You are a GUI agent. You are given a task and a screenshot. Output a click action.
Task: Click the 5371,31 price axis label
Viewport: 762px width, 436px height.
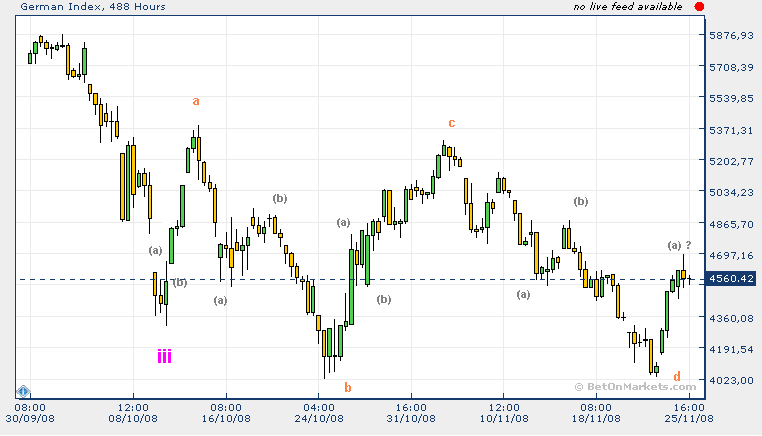[x=731, y=130]
